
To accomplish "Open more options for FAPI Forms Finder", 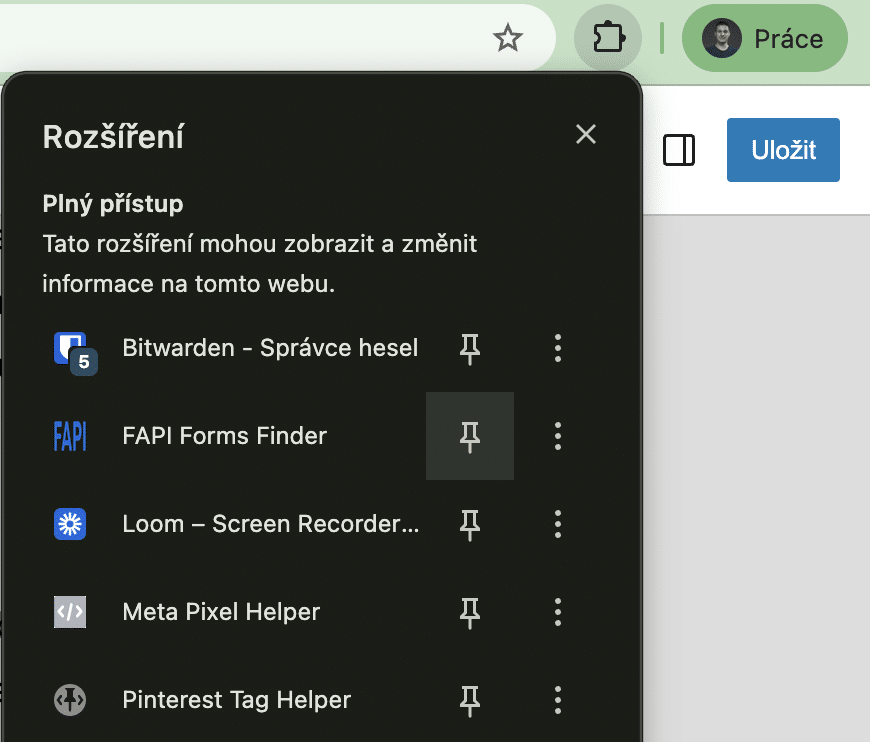I will (x=558, y=436).
